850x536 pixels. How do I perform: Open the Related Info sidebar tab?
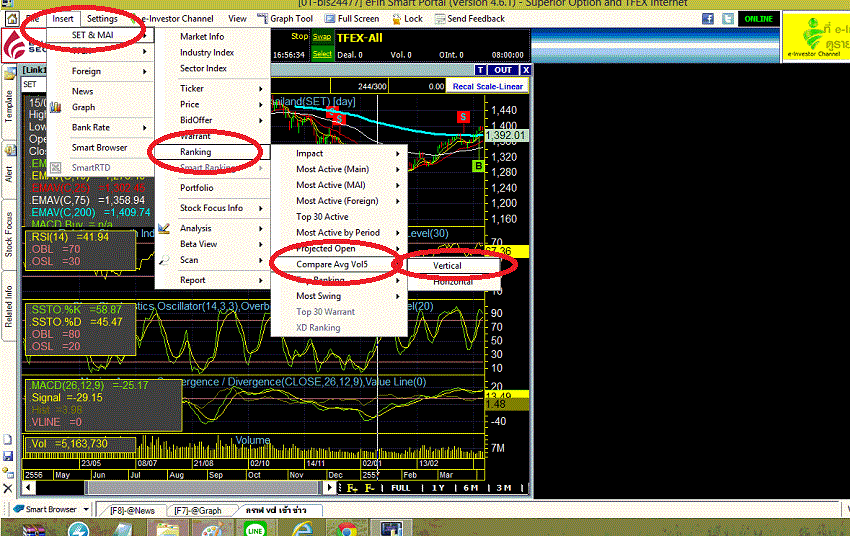(9, 306)
